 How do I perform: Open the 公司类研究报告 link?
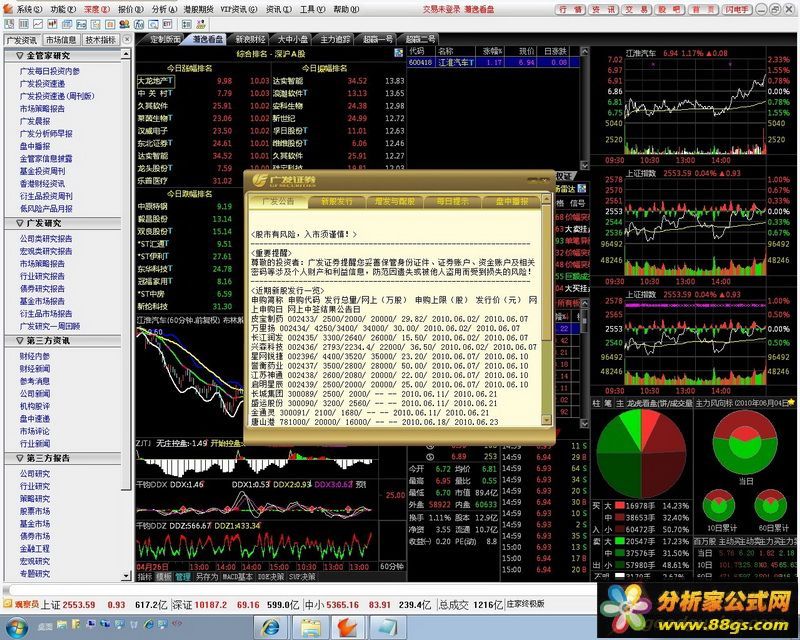click(x=46, y=238)
